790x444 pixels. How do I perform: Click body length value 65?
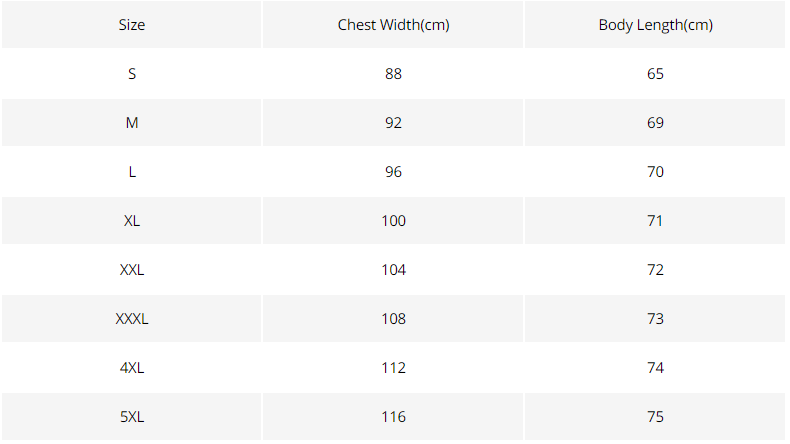point(655,74)
